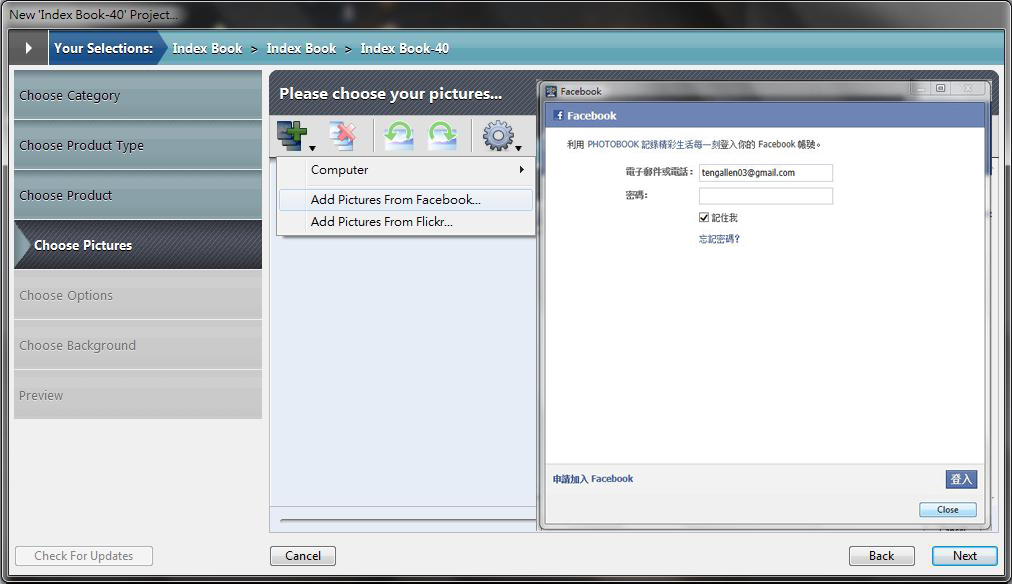The height and width of the screenshot is (584, 1012).
Task: Click the 申請加入 Facebook signup link
Action: [x=593, y=479]
